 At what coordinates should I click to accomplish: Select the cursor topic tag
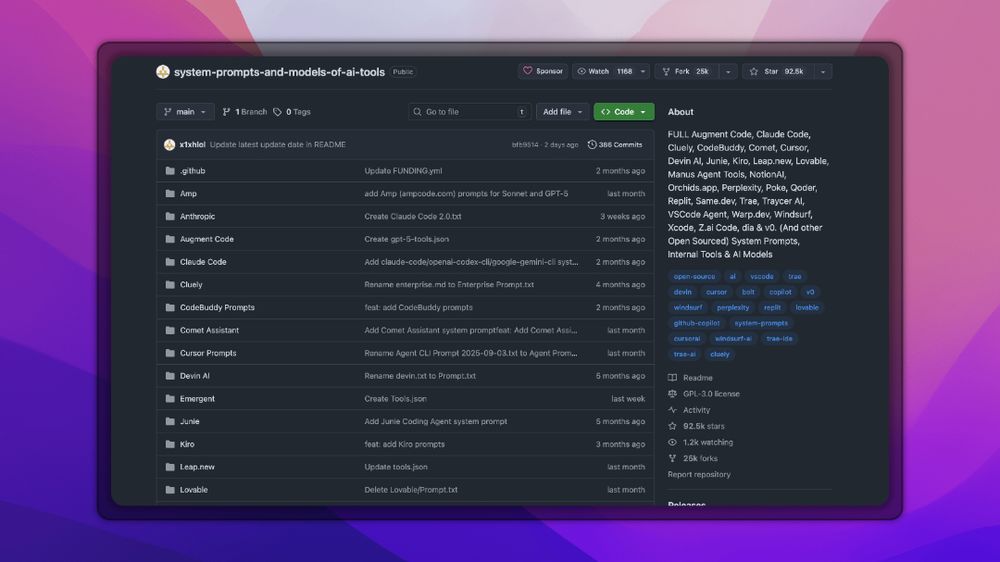(716, 292)
